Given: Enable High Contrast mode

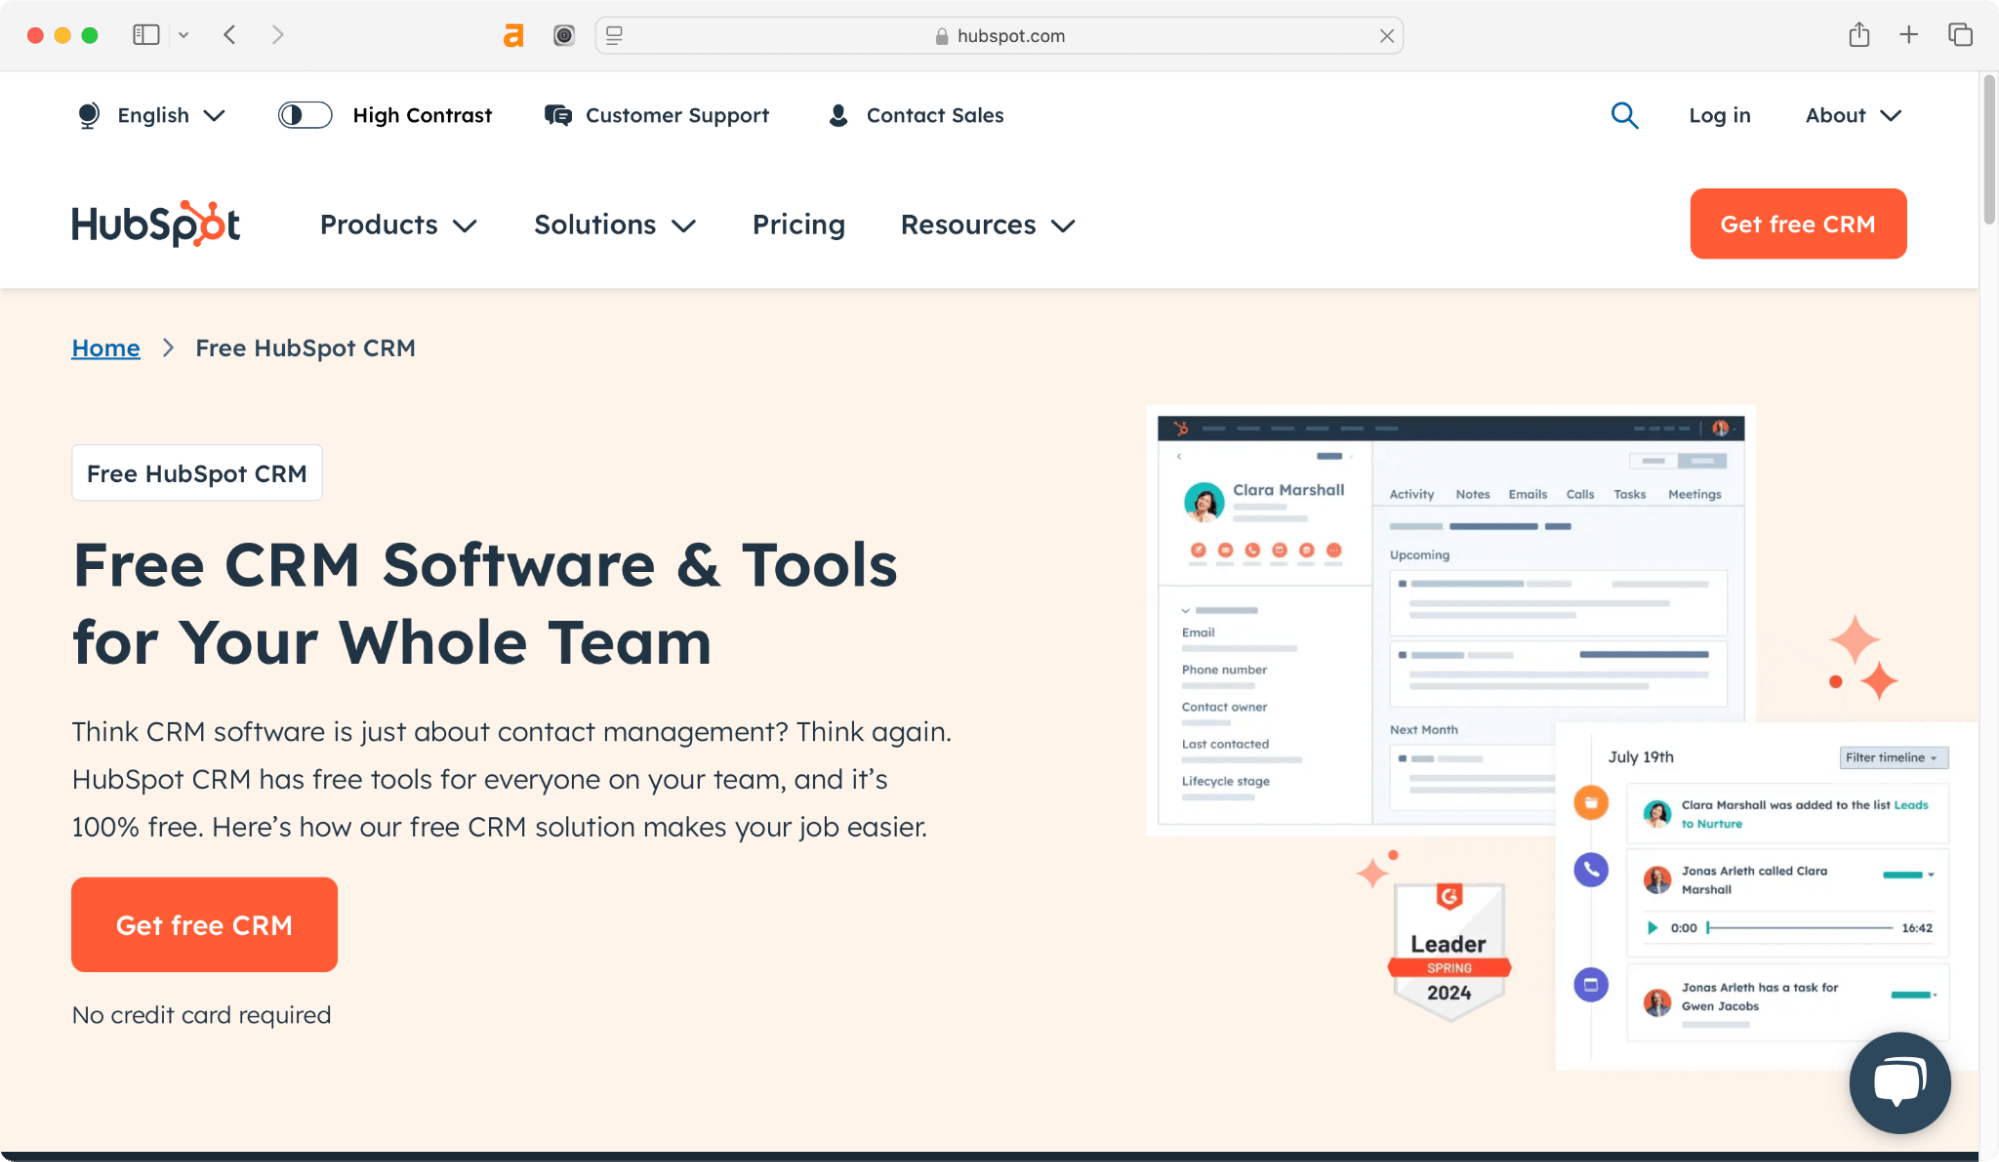Looking at the screenshot, I should [304, 115].
